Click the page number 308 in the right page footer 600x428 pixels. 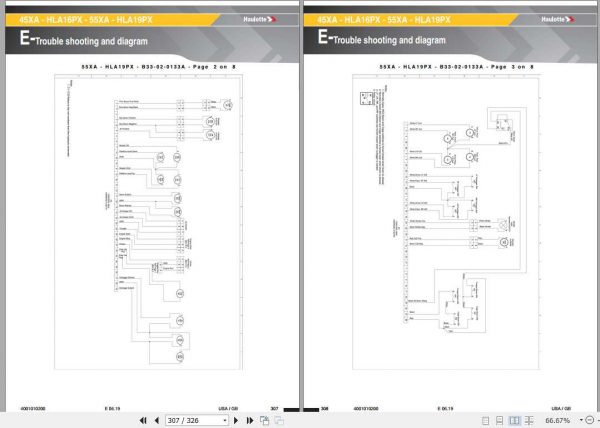click(324, 408)
